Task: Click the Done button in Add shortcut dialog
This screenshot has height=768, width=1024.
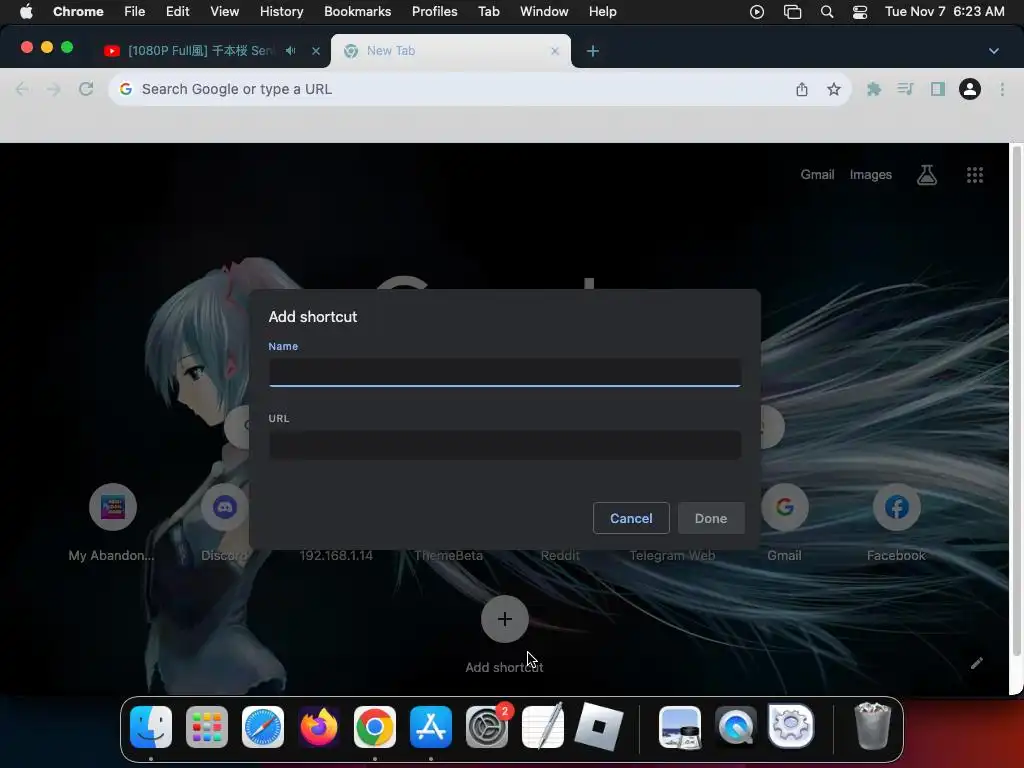Action: click(x=711, y=518)
